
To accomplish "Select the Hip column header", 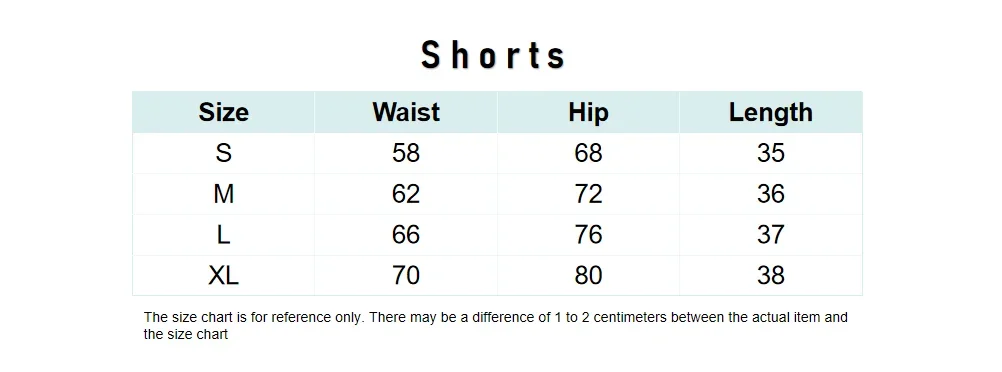I will click(588, 112).
